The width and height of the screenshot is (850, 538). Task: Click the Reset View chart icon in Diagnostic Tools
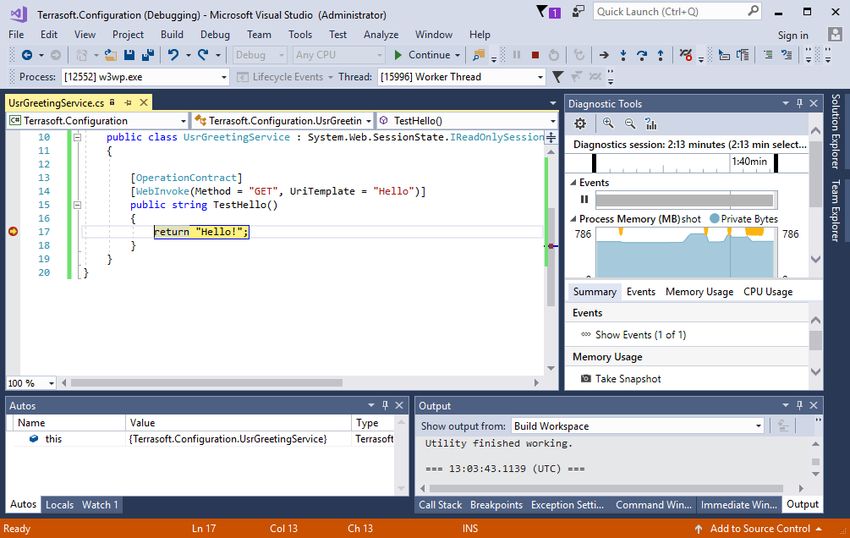pyautogui.click(x=651, y=124)
